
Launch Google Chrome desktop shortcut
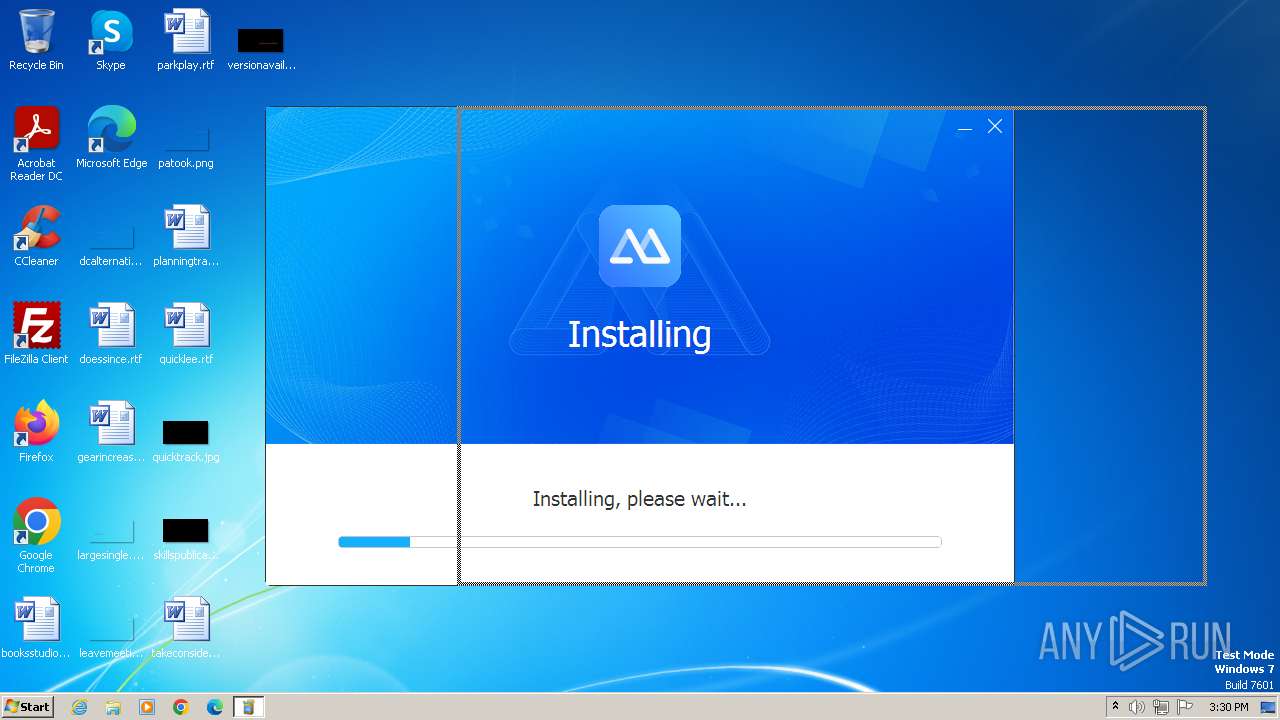coord(36,536)
